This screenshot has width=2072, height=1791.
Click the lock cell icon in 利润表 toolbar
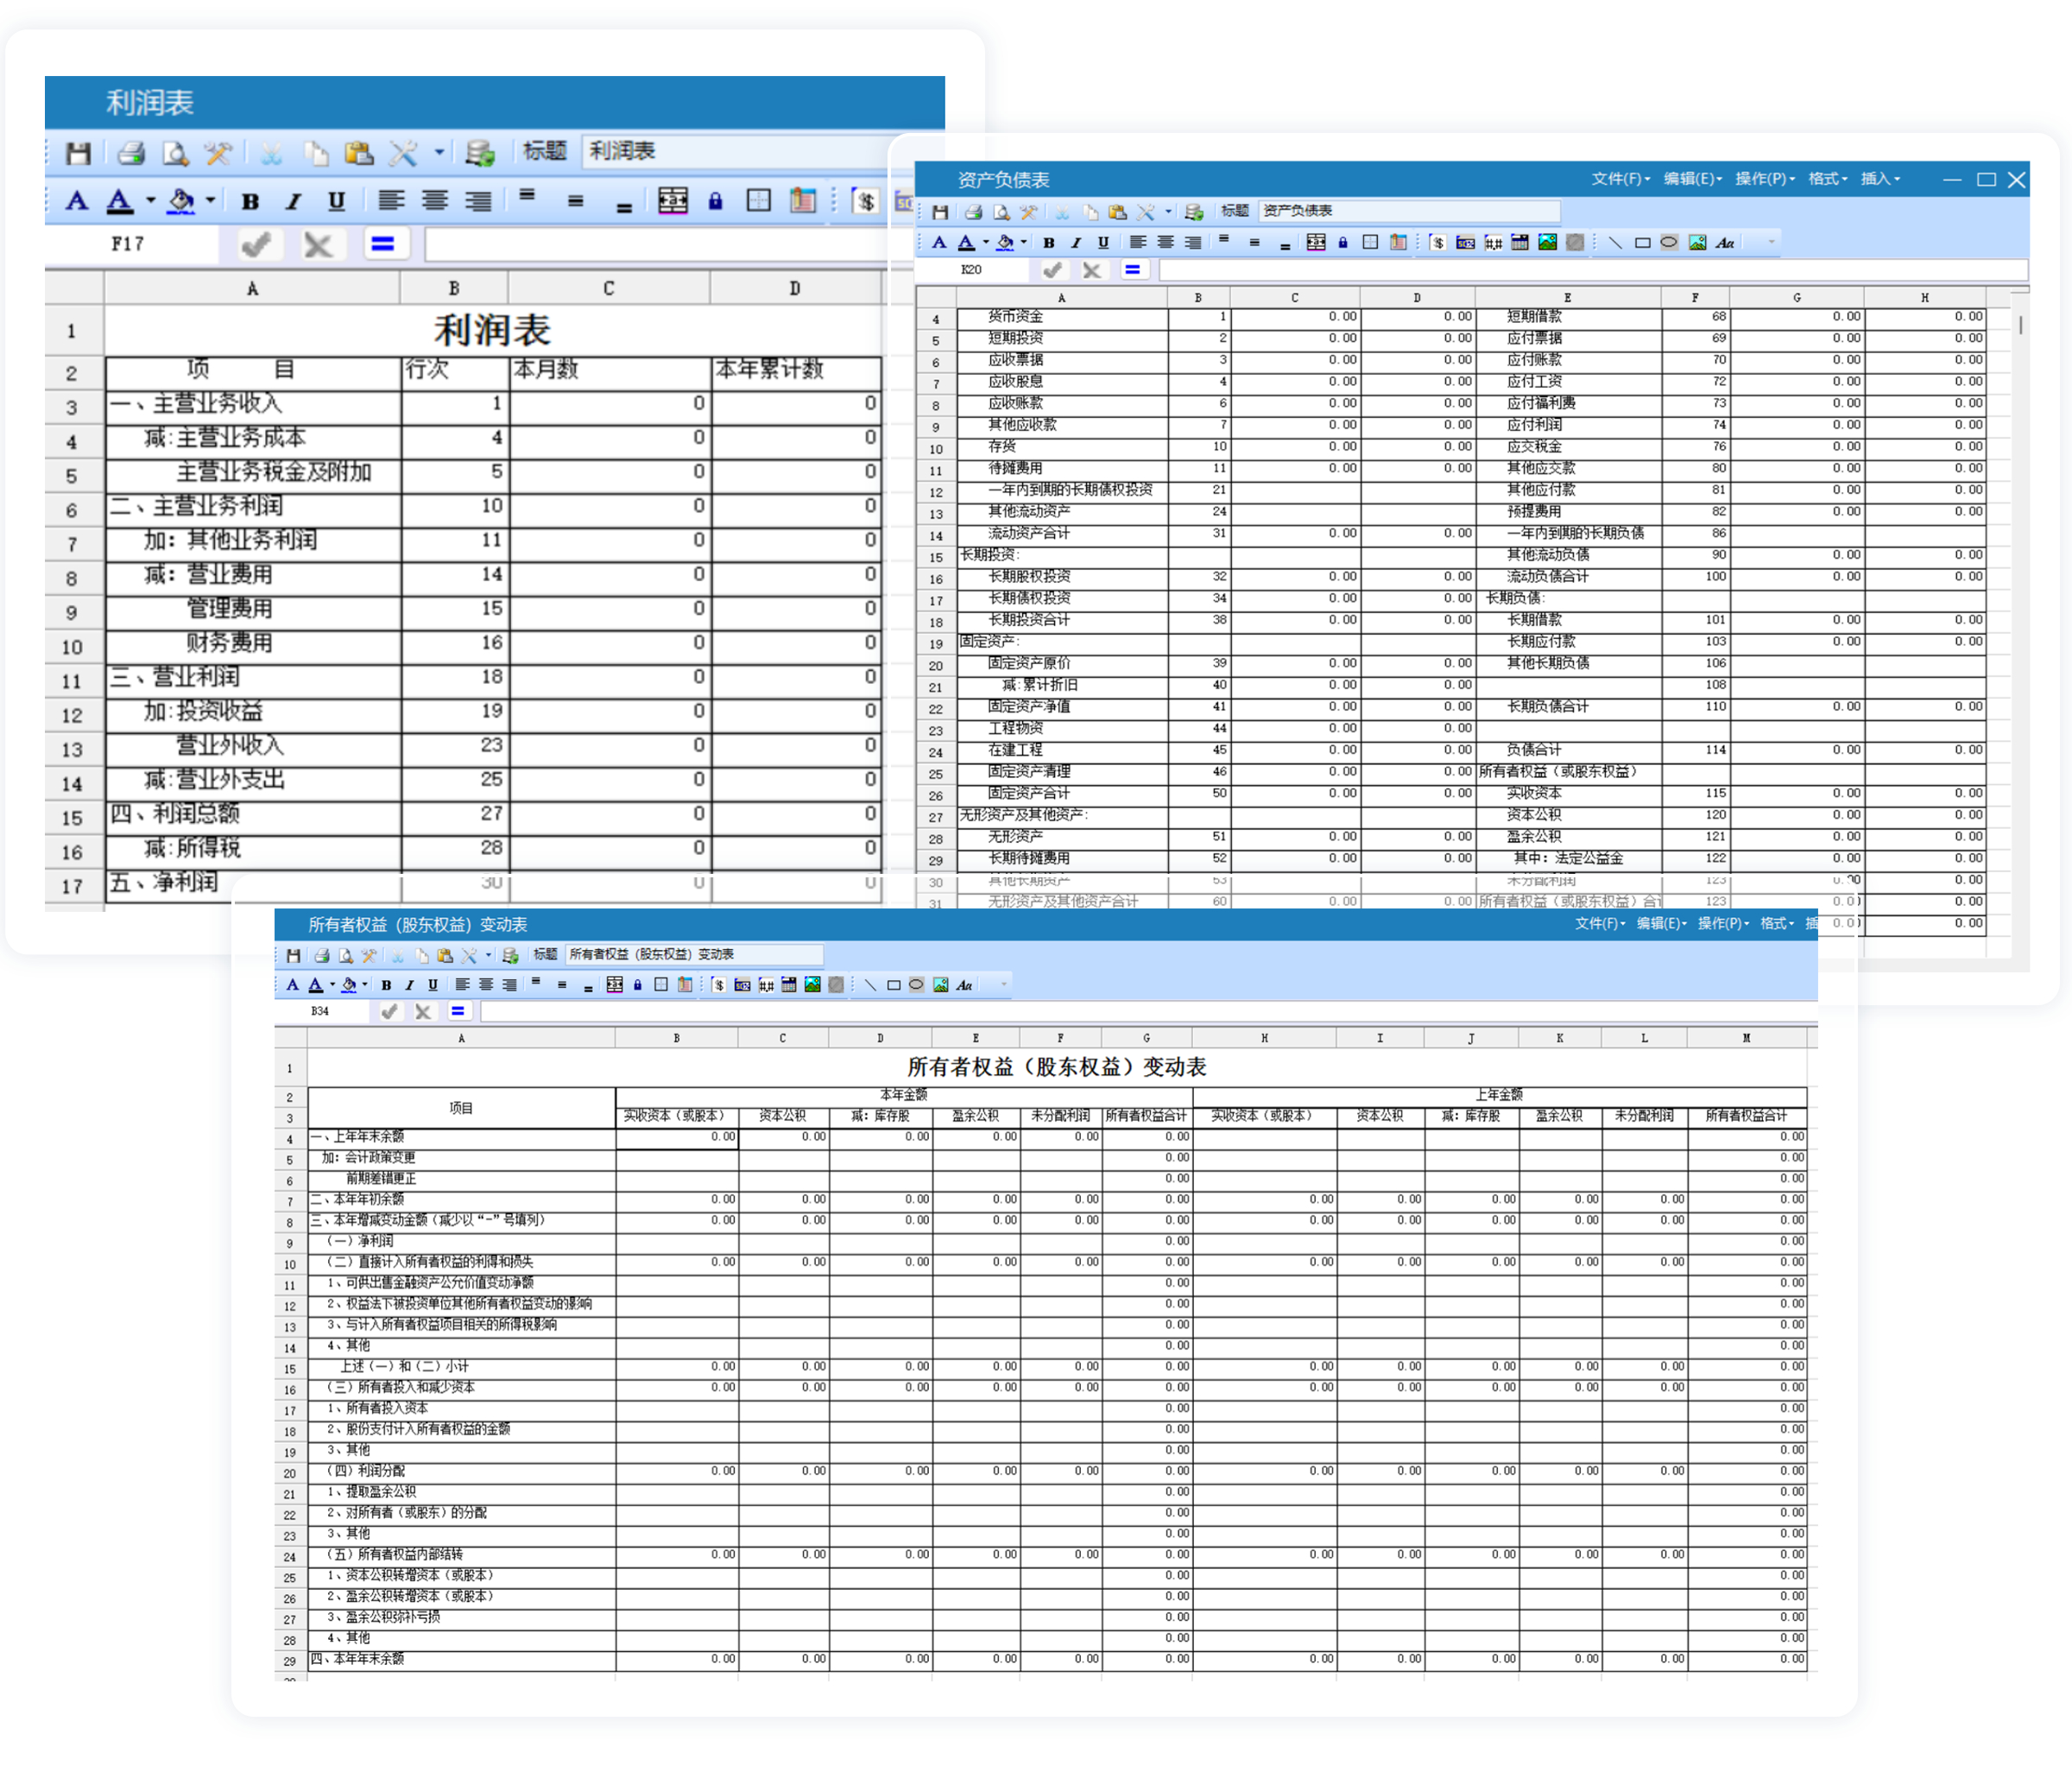pos(715,201)
